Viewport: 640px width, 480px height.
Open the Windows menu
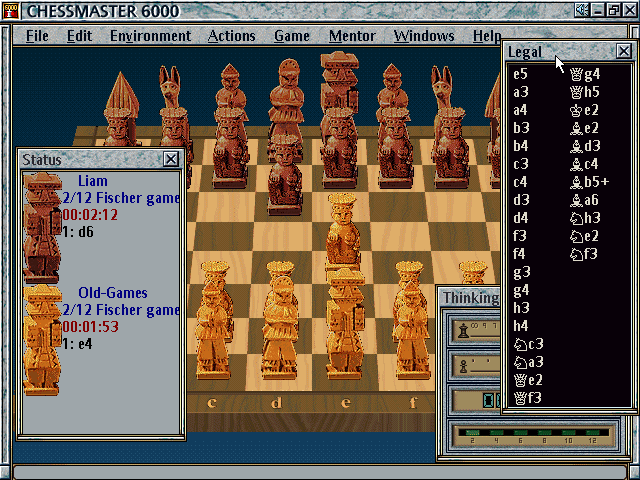click(x=424, y=36)
